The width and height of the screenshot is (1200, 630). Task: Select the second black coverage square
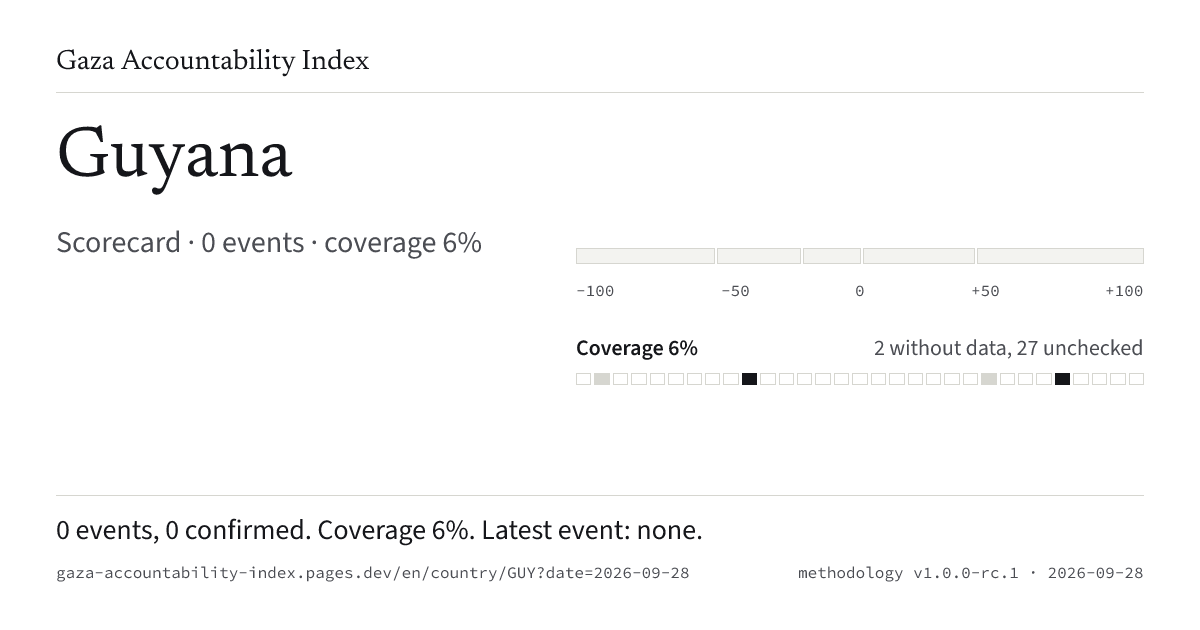(1062, 379)
